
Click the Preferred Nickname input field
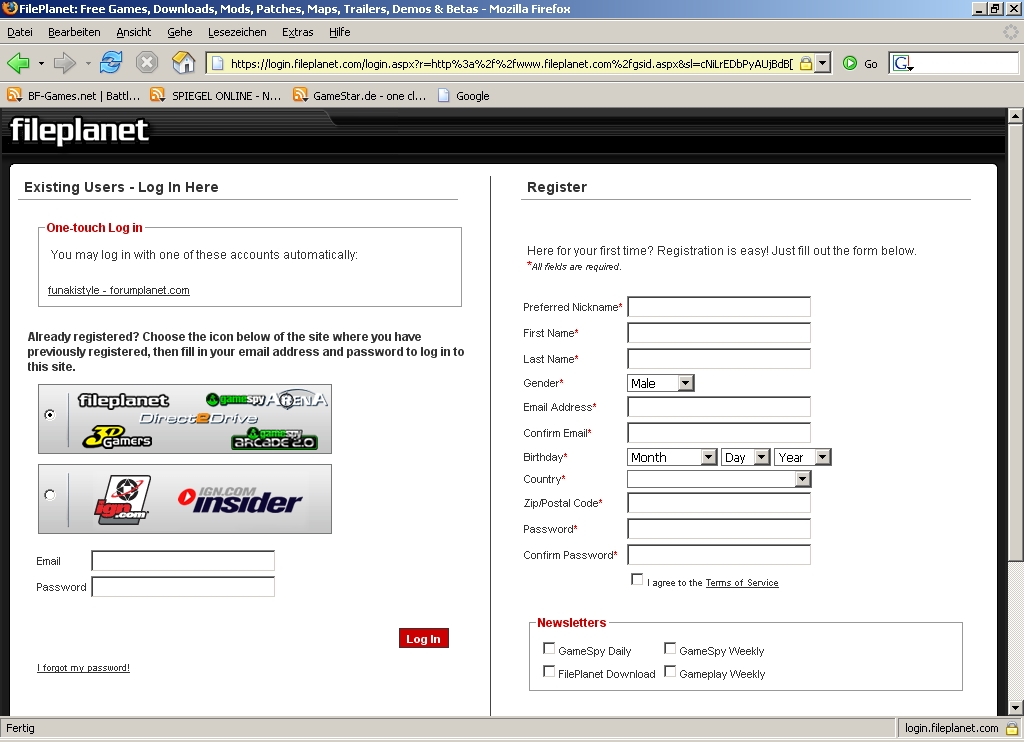(x=718, y=307)
